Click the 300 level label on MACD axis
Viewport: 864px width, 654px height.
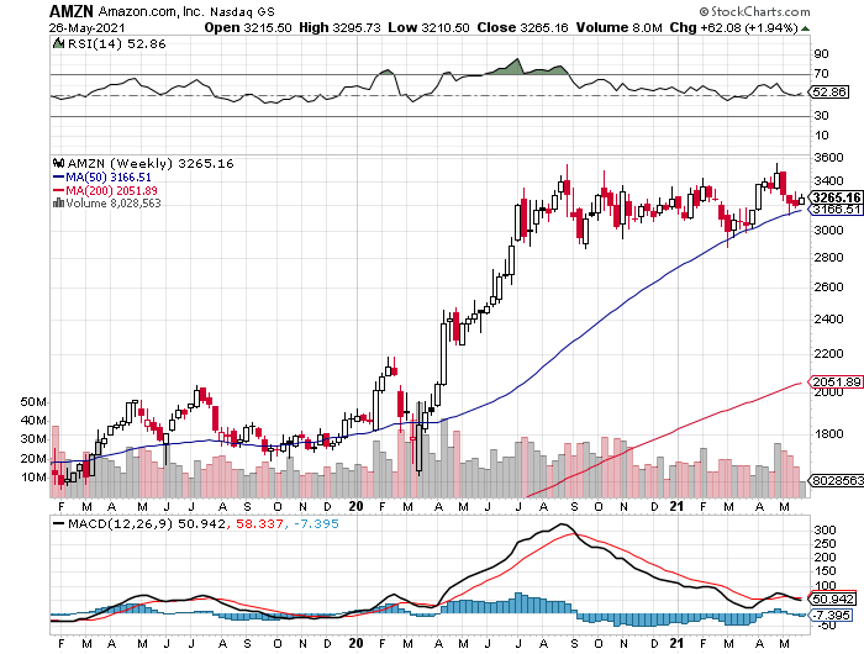(825, 531)
